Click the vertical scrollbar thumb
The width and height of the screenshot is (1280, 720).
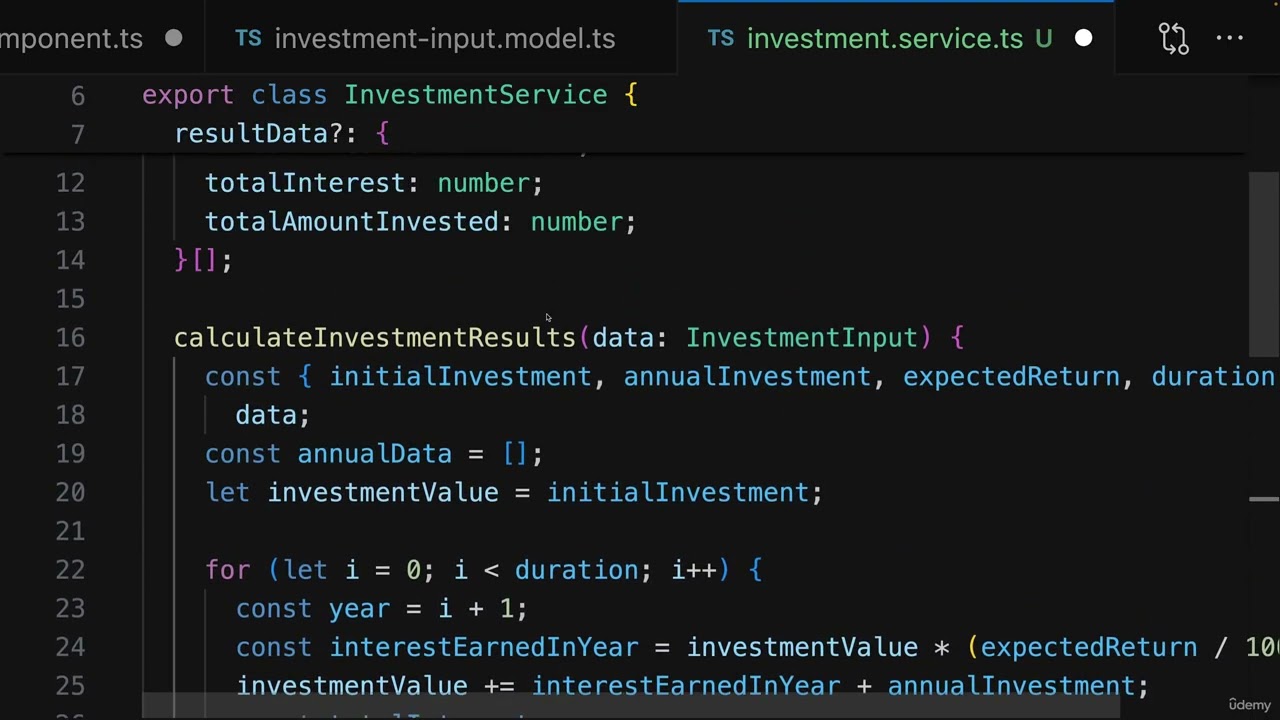[1264, 264]
